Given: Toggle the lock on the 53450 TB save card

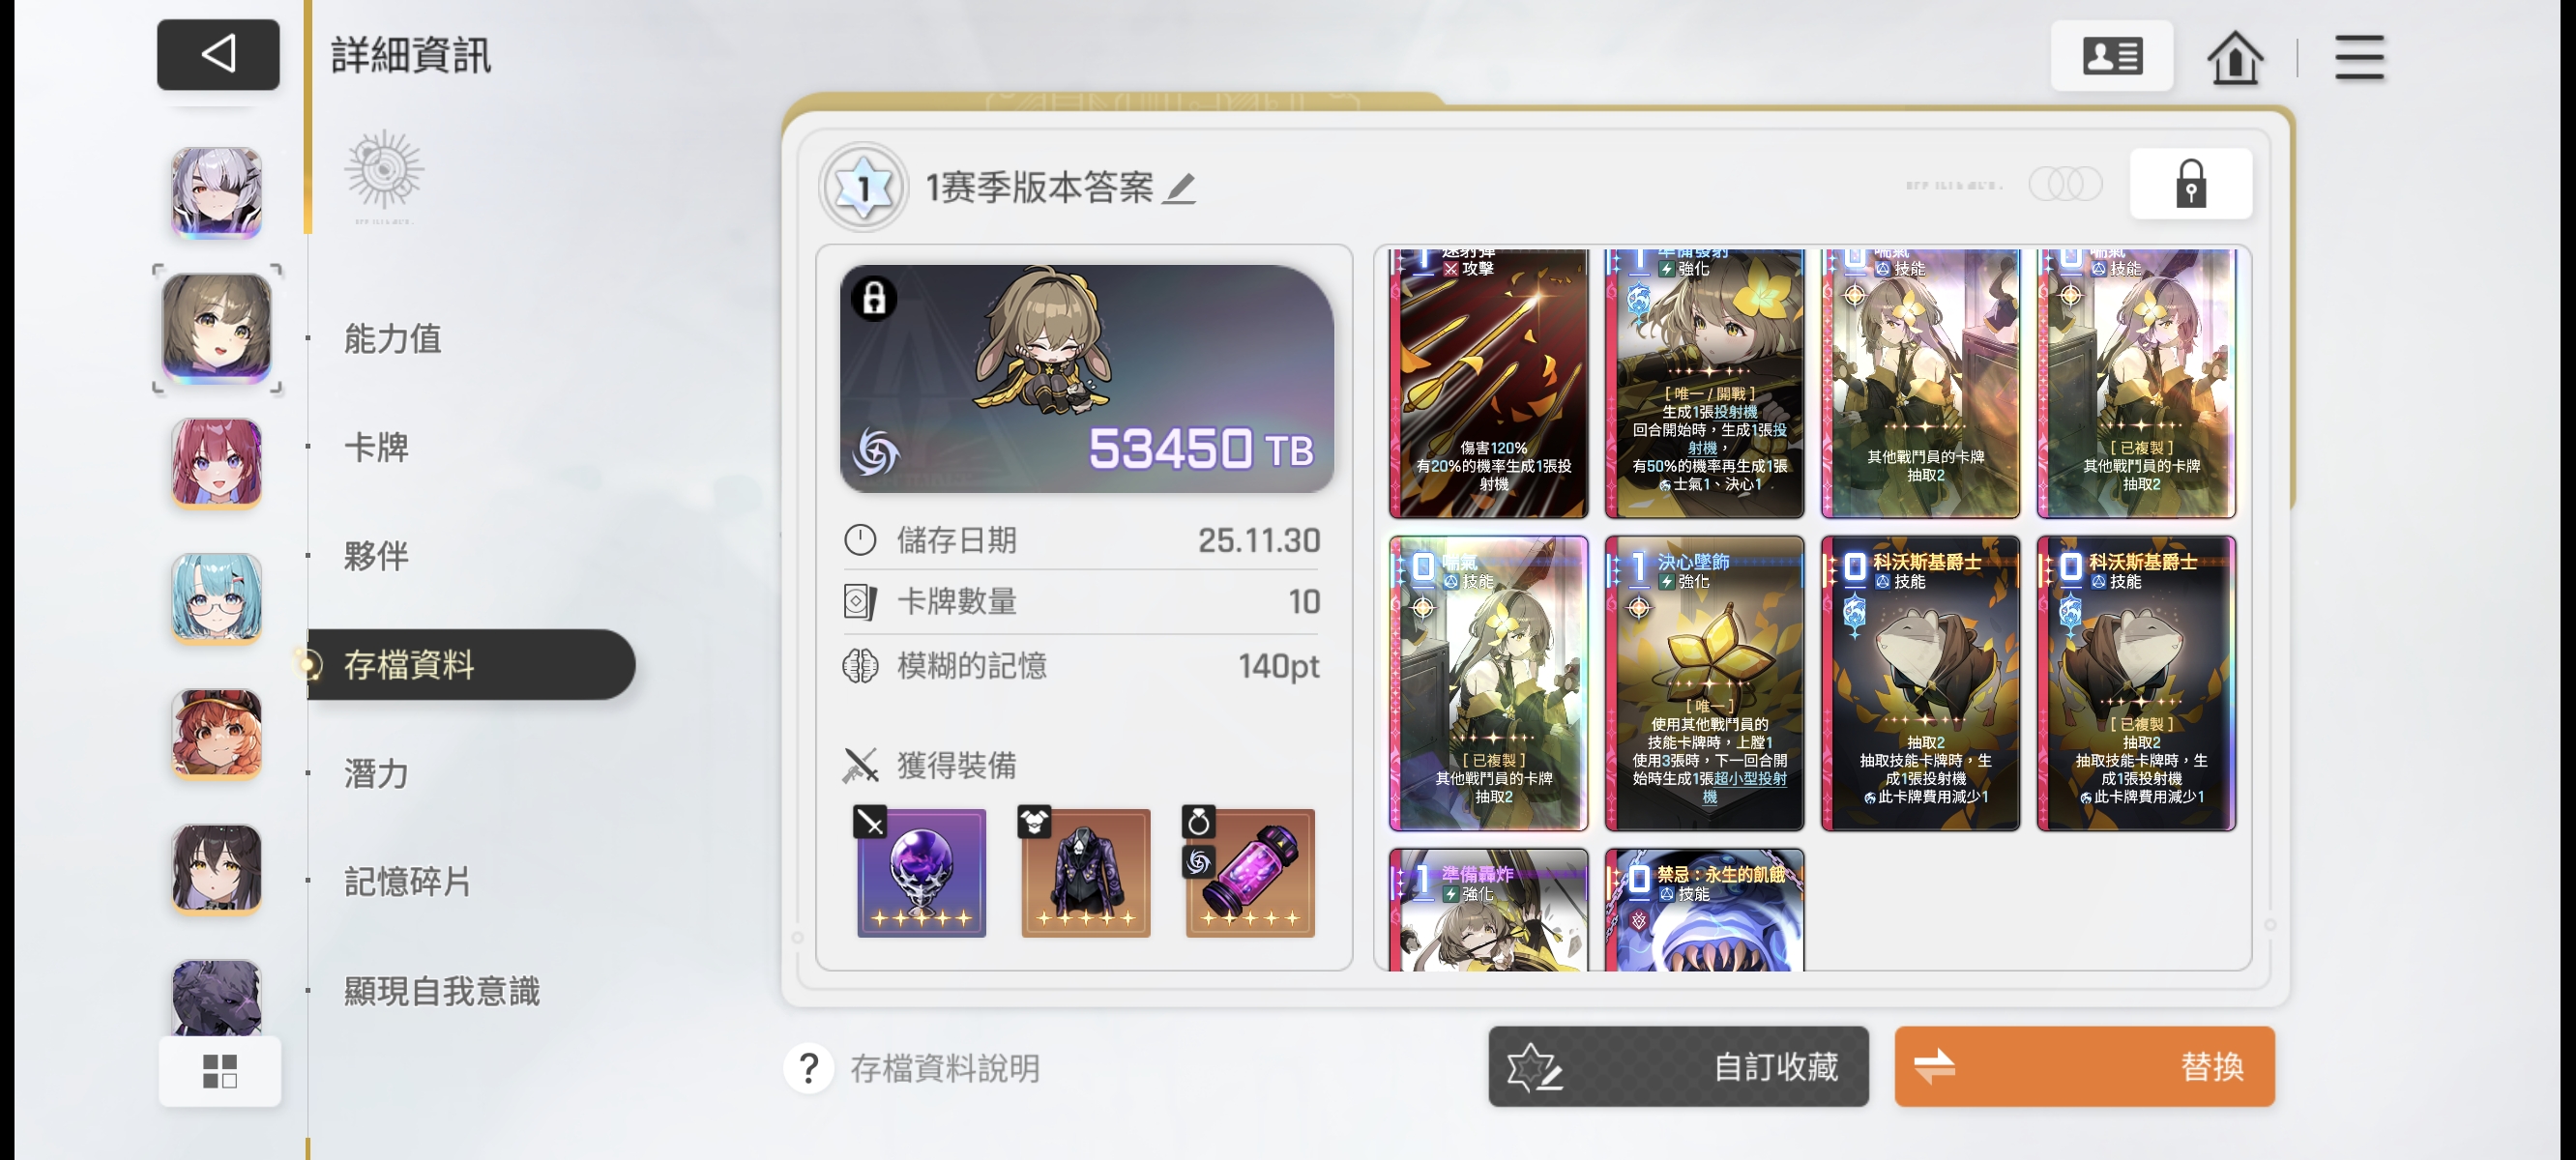Looking at the screenshot, I should tap(874, 297).
